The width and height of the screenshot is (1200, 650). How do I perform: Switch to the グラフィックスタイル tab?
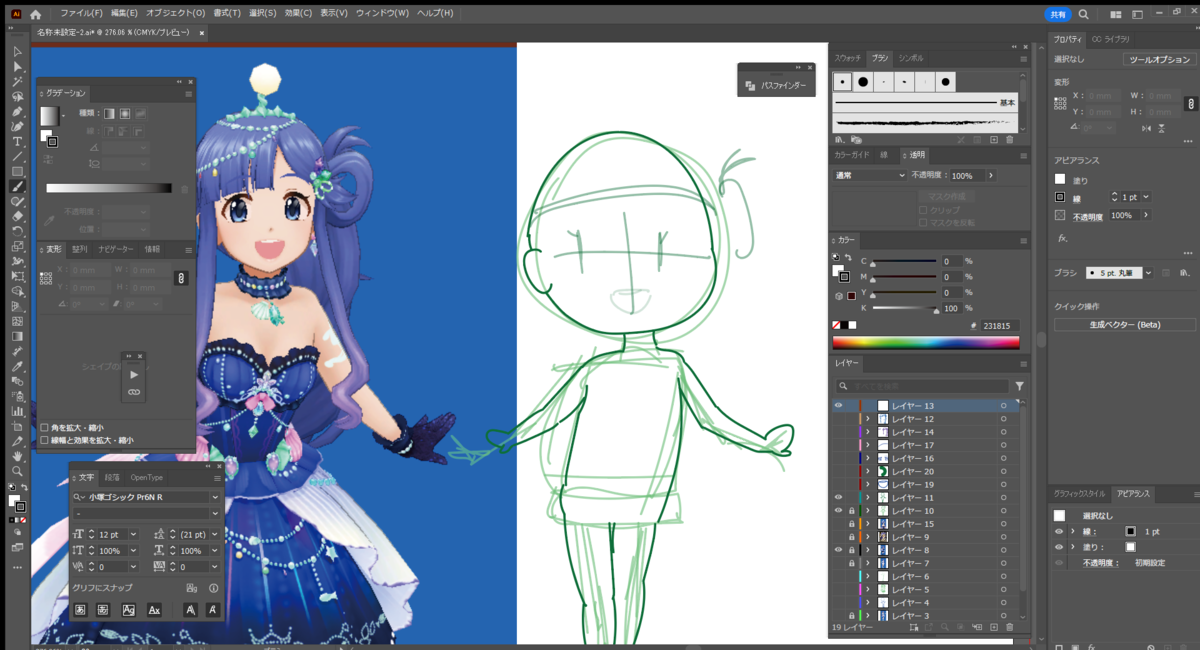pyautogui.click(x=1080, y=494)
